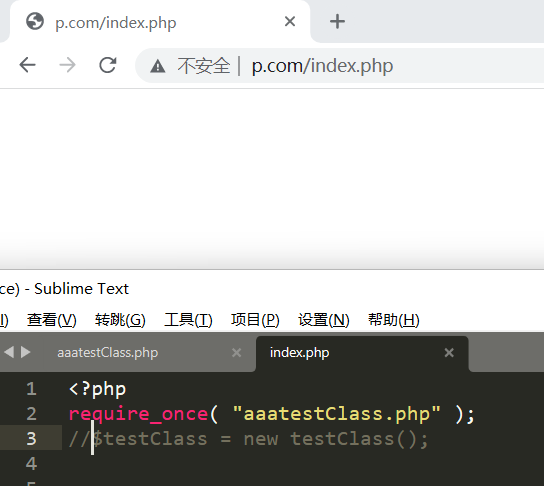Screen dimensions: 544x486
Task: Open the 查看(V) menu in Sublime Text
Action: tap(52, 320)
